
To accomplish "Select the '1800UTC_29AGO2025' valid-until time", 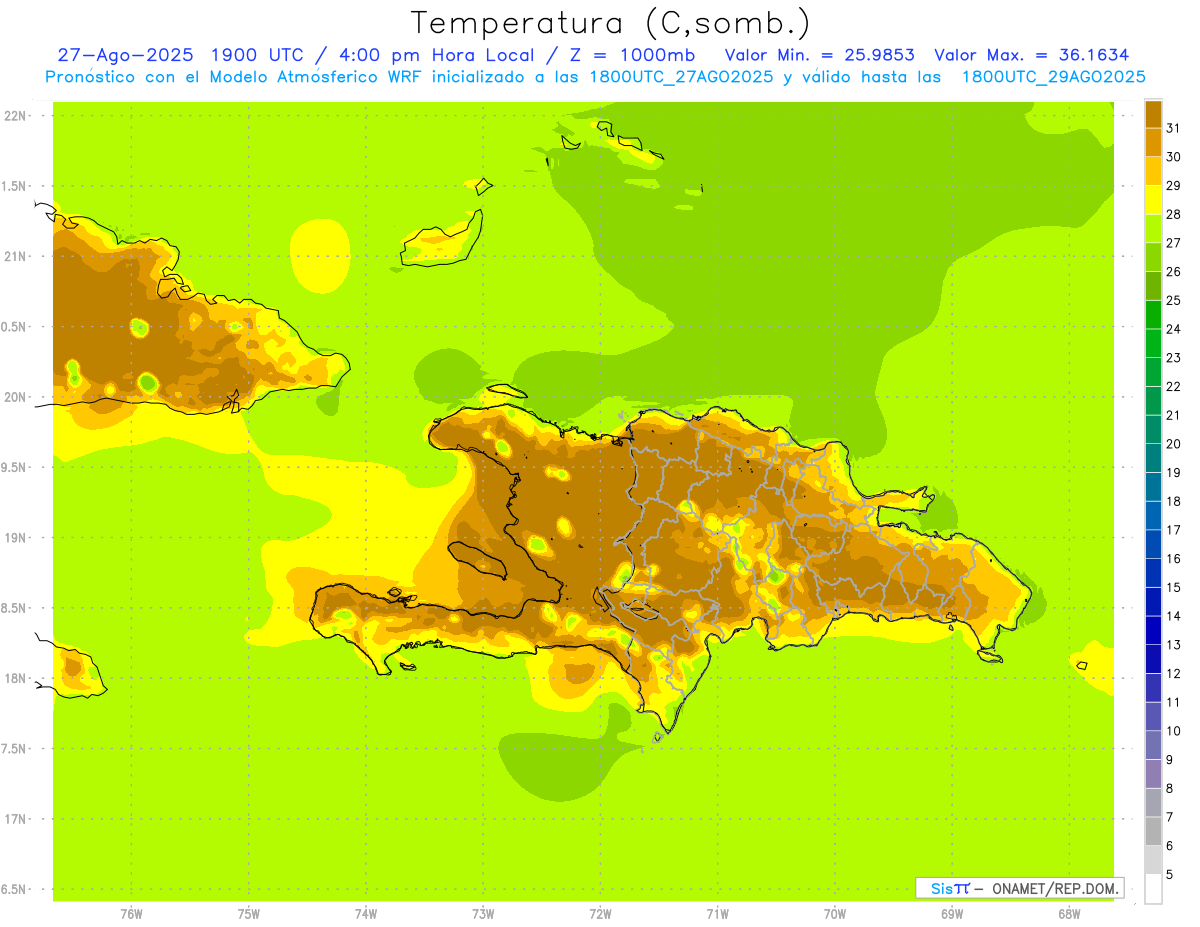I will tap(1053, 77).
